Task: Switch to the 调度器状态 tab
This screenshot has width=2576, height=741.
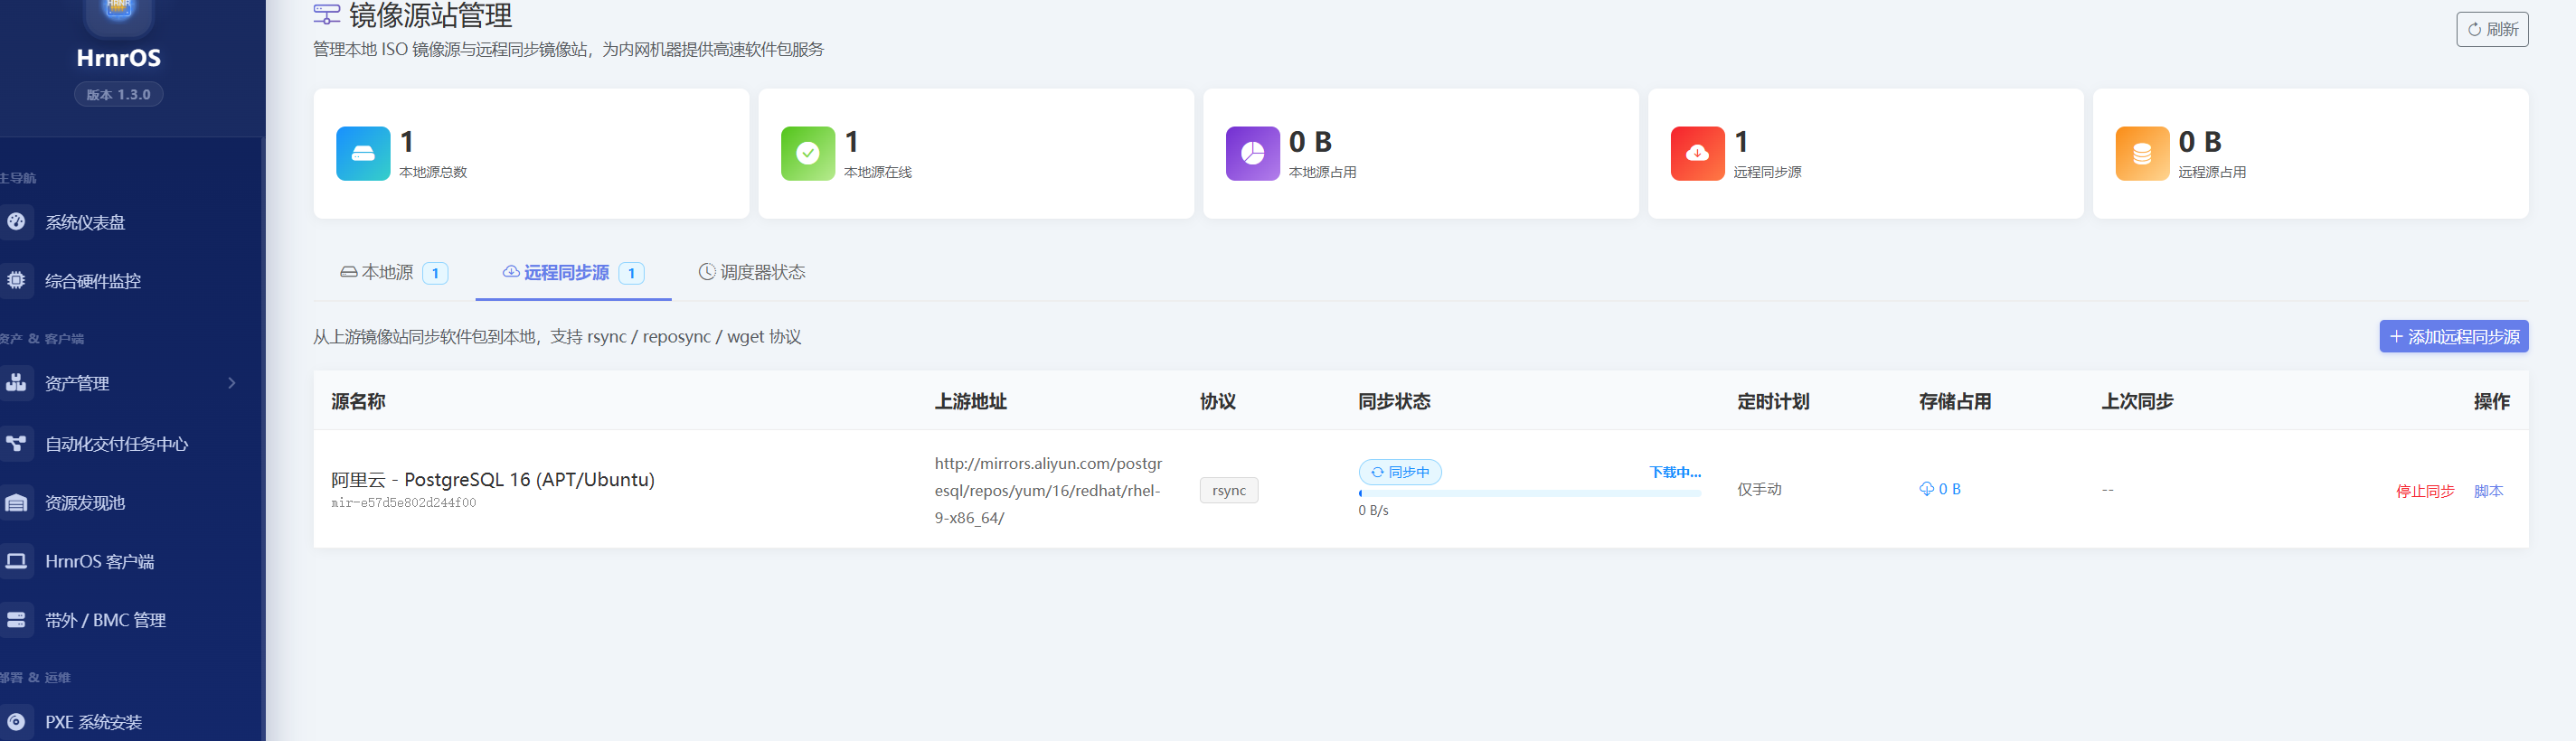Action: 752,272
